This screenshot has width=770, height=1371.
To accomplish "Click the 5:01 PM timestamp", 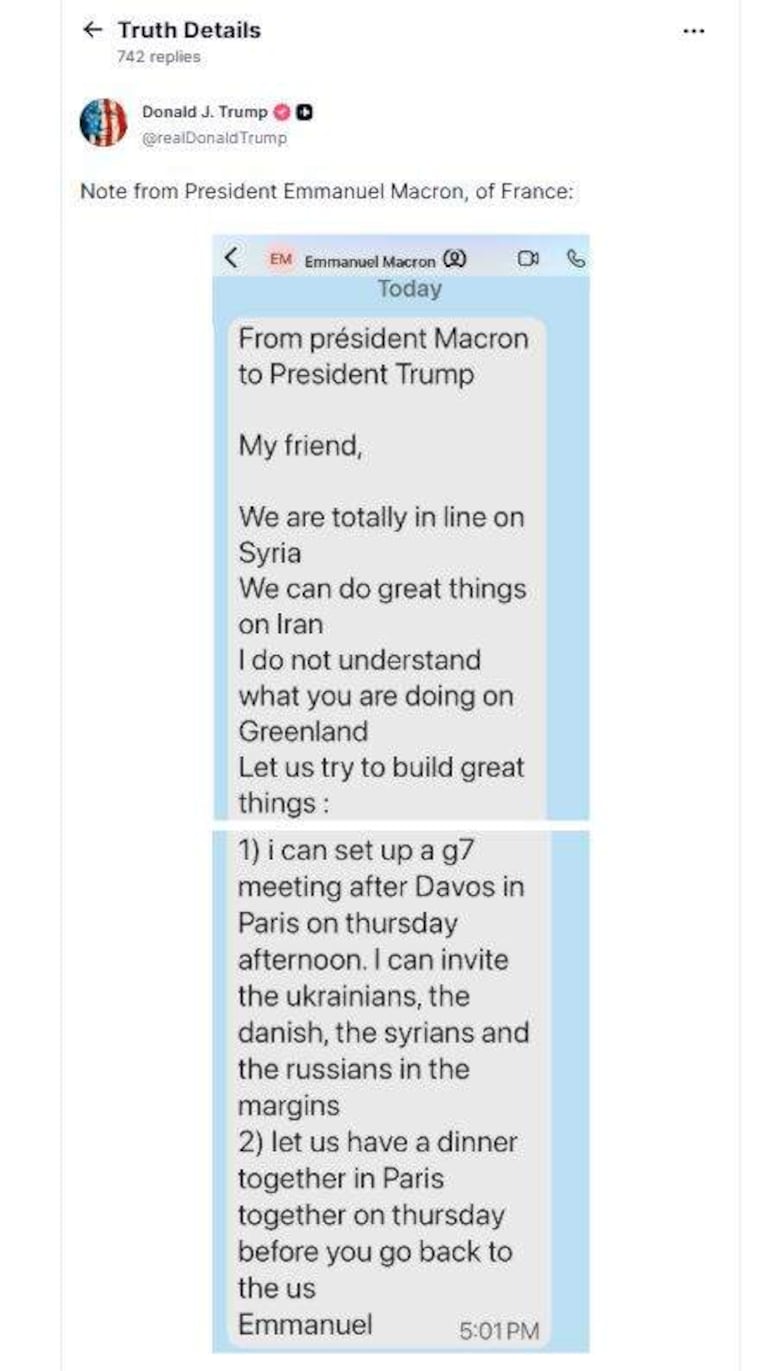I will point(498,1332).
